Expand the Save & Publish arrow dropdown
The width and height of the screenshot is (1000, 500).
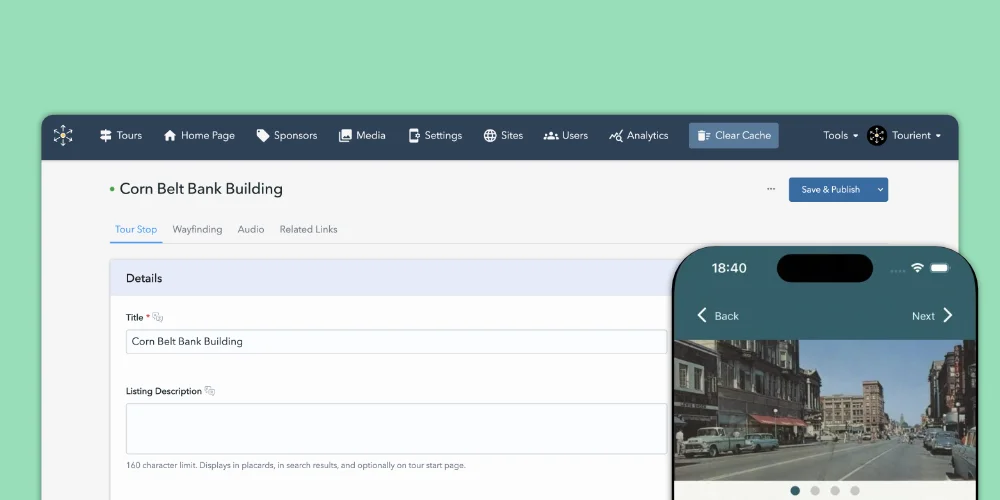[x=880, y=189]
